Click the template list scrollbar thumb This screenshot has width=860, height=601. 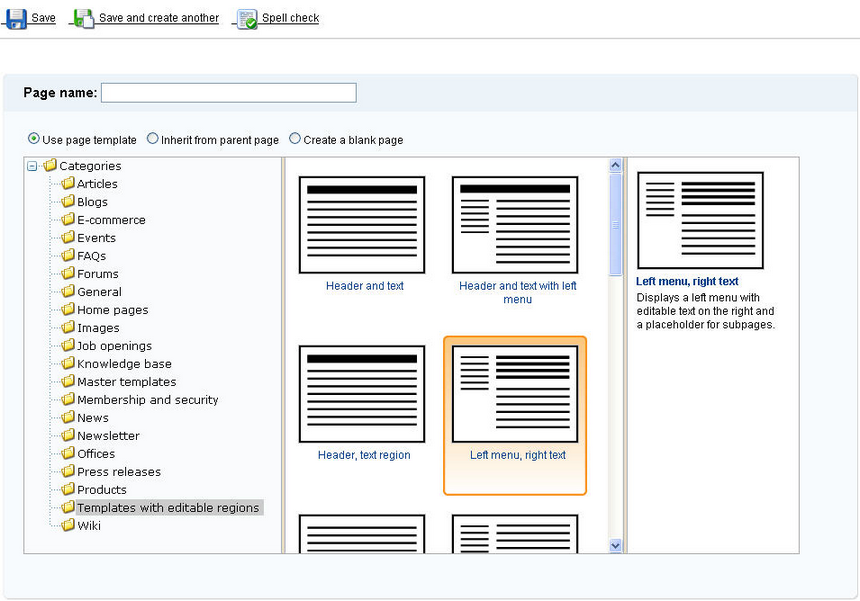(615, 224)
